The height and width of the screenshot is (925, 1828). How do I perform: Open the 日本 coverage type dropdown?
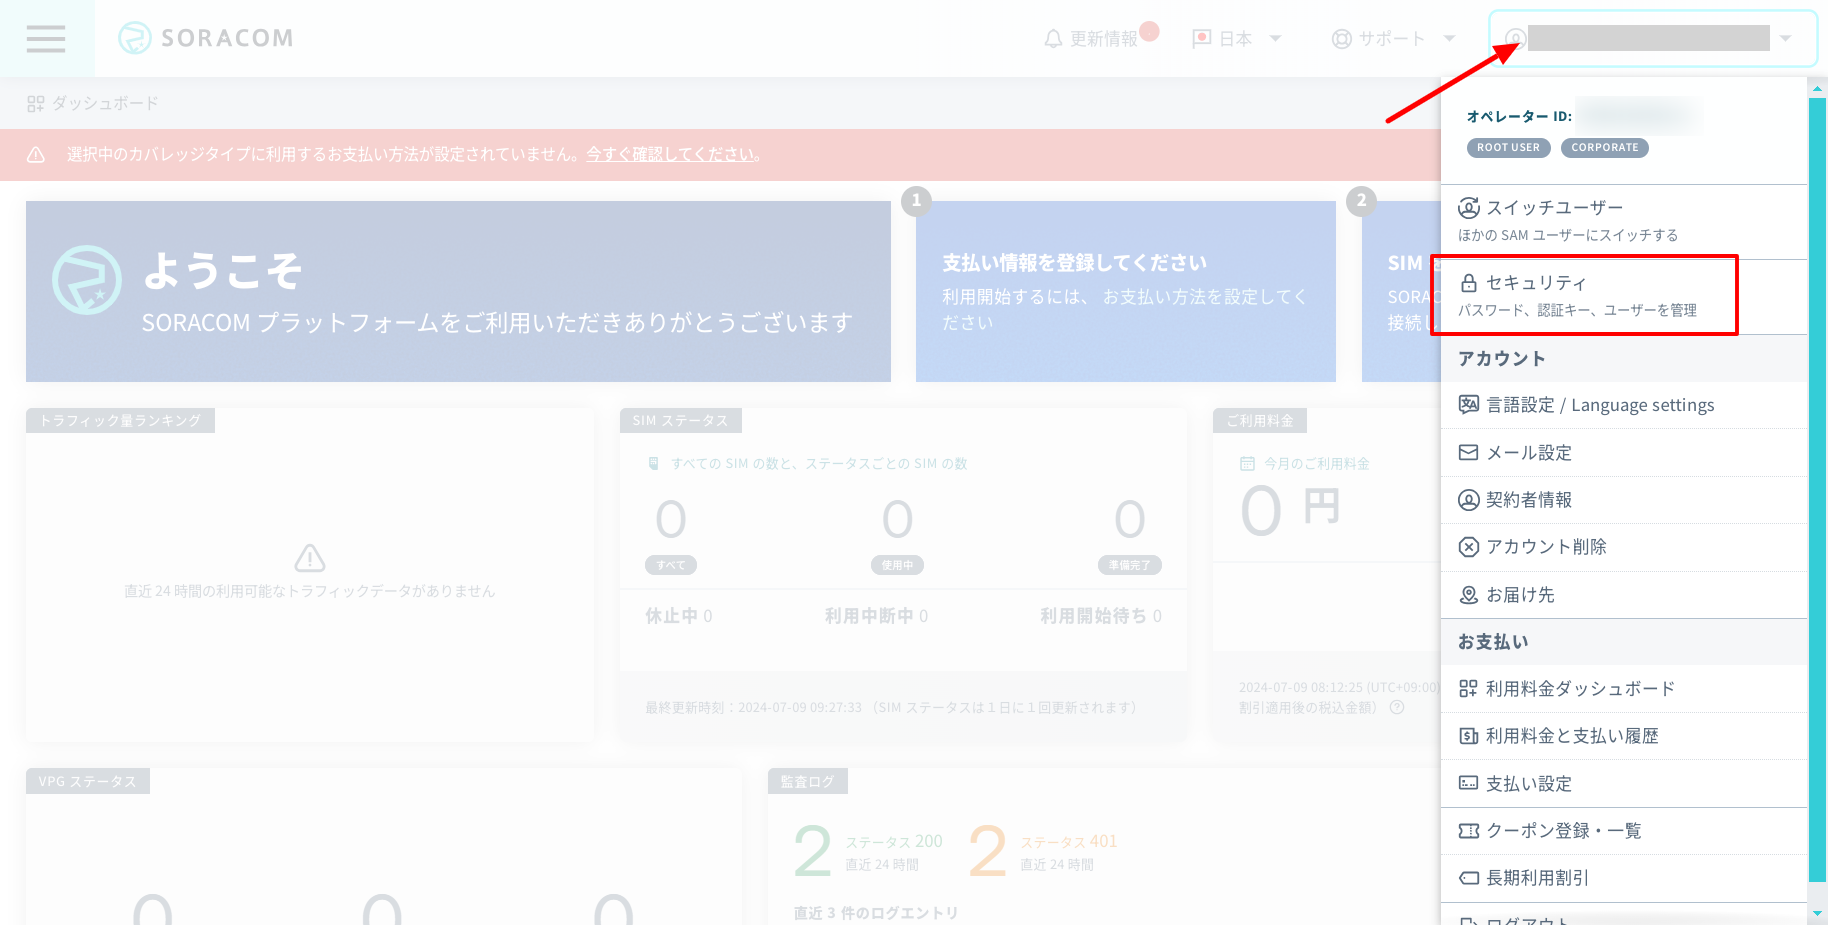(1237, 38)
